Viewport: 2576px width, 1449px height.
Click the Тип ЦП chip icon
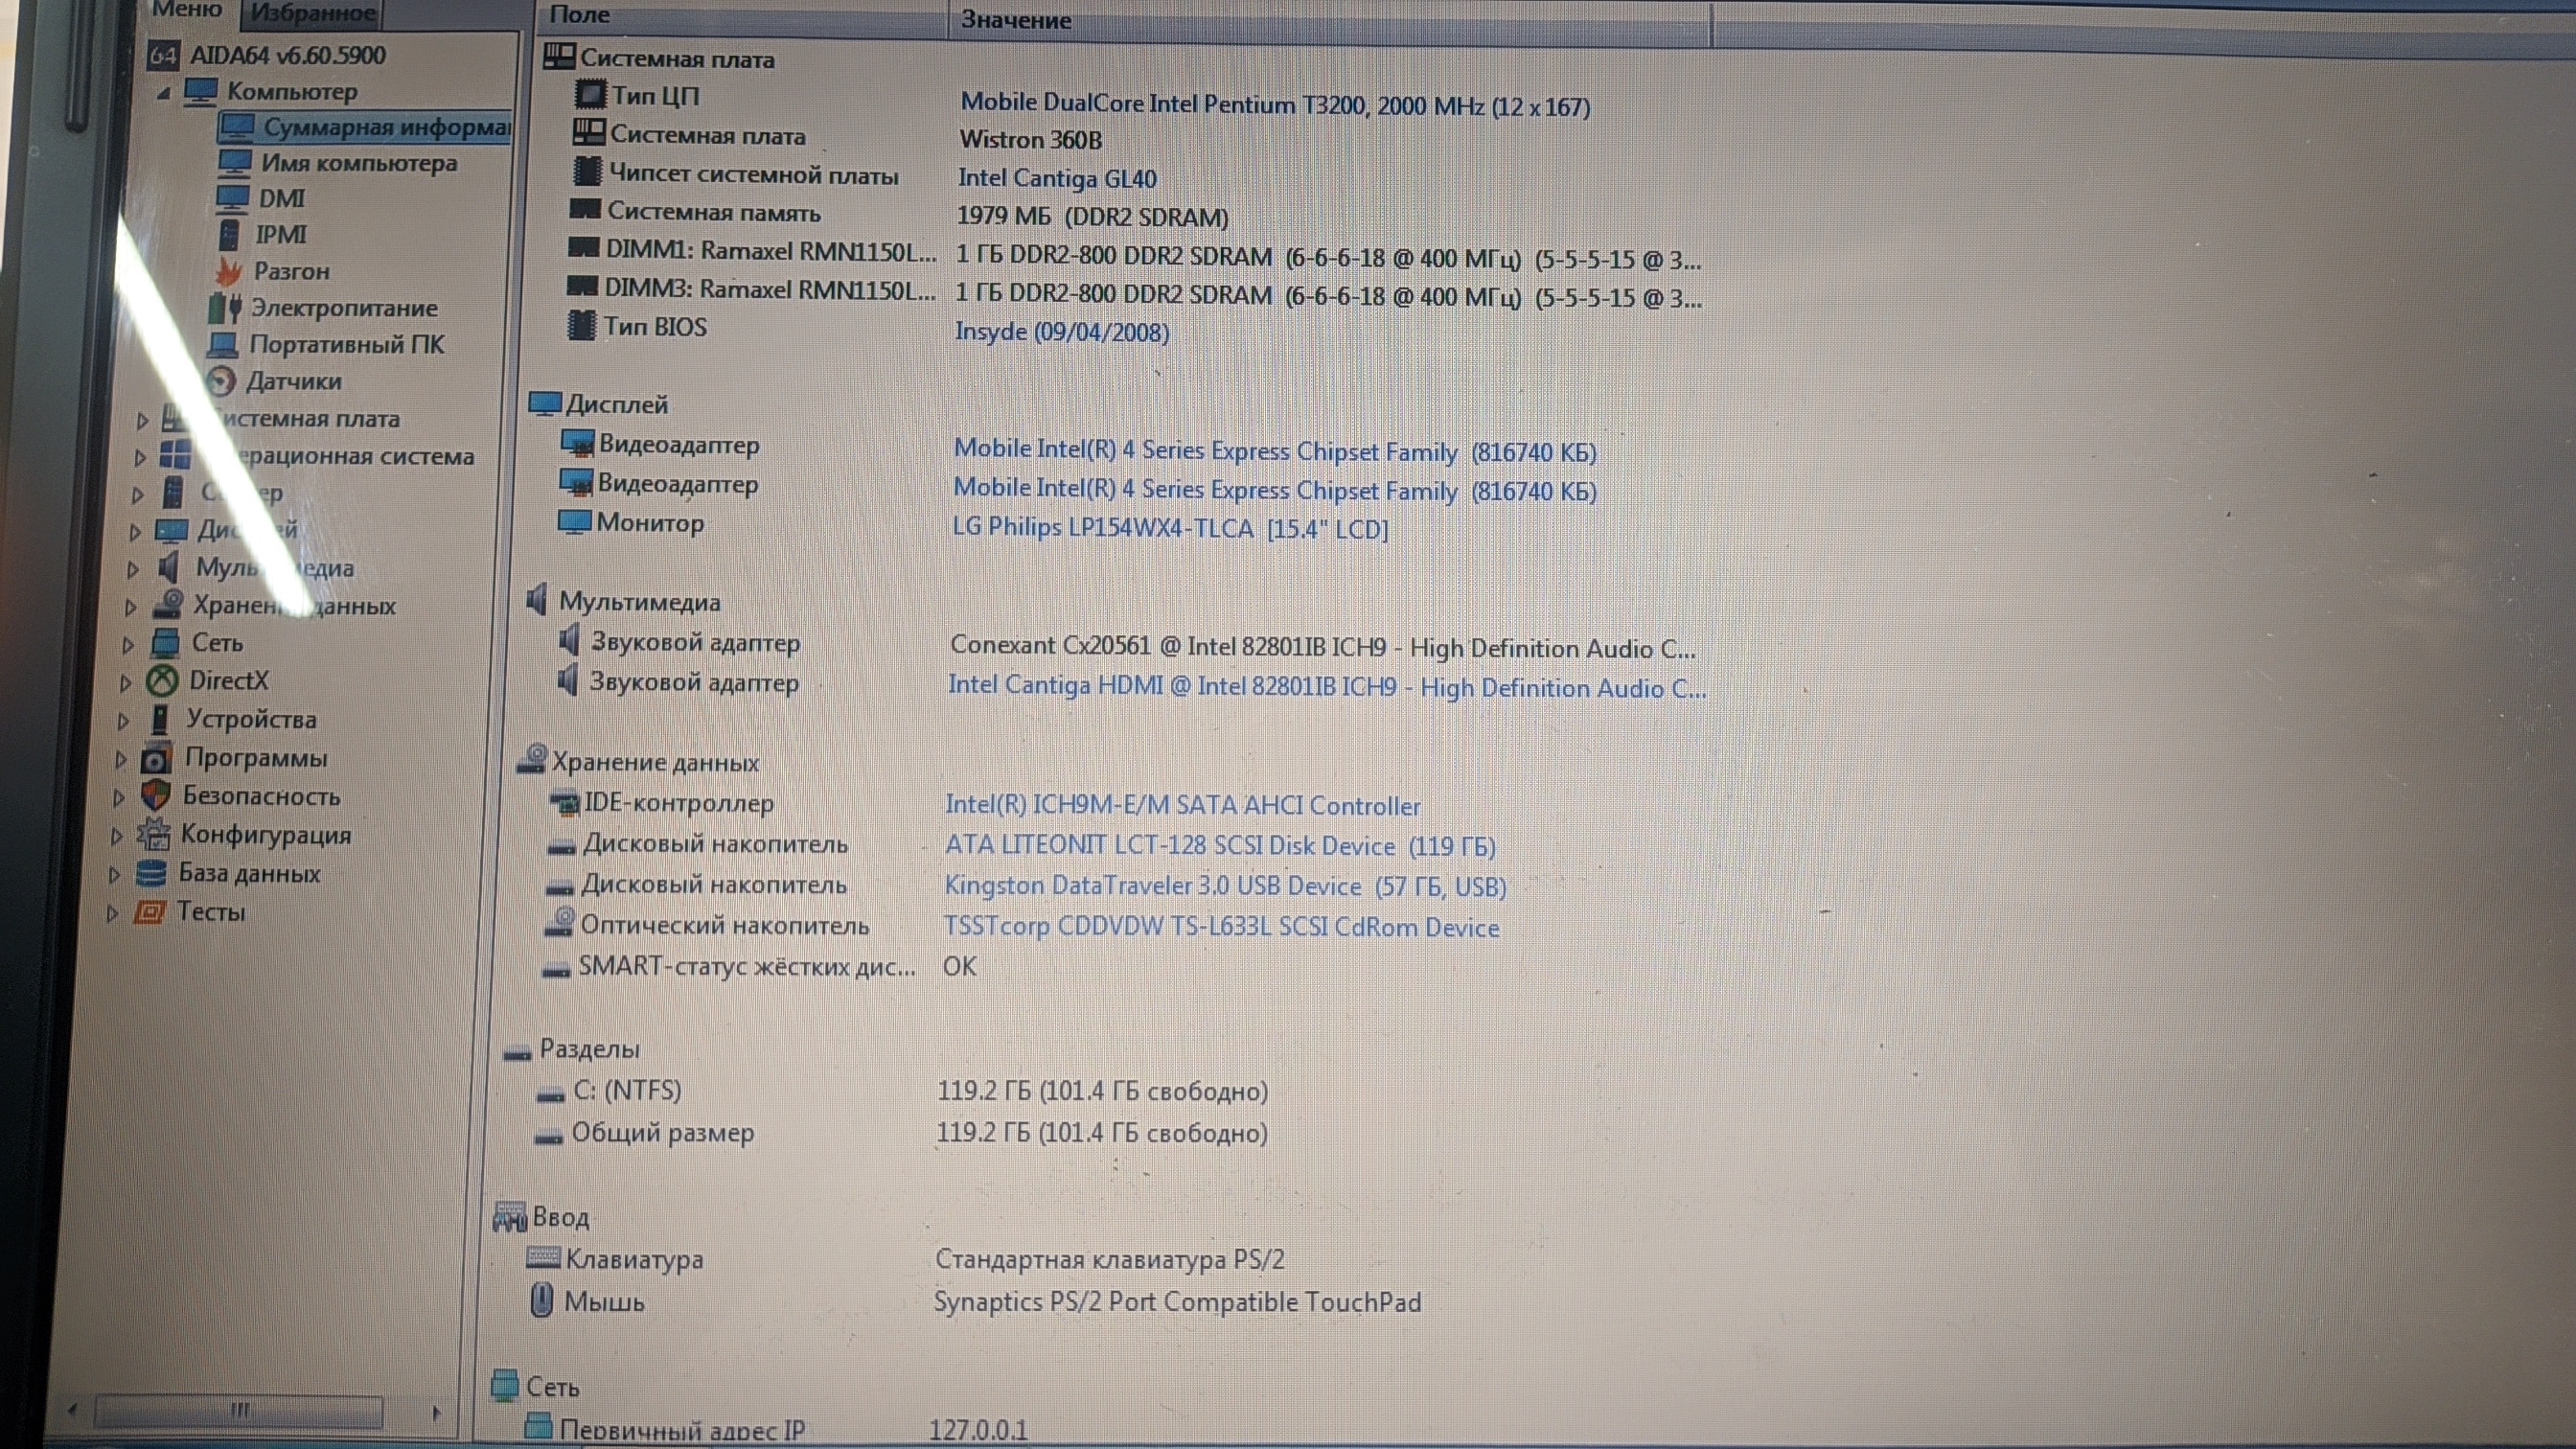(590, 94)
